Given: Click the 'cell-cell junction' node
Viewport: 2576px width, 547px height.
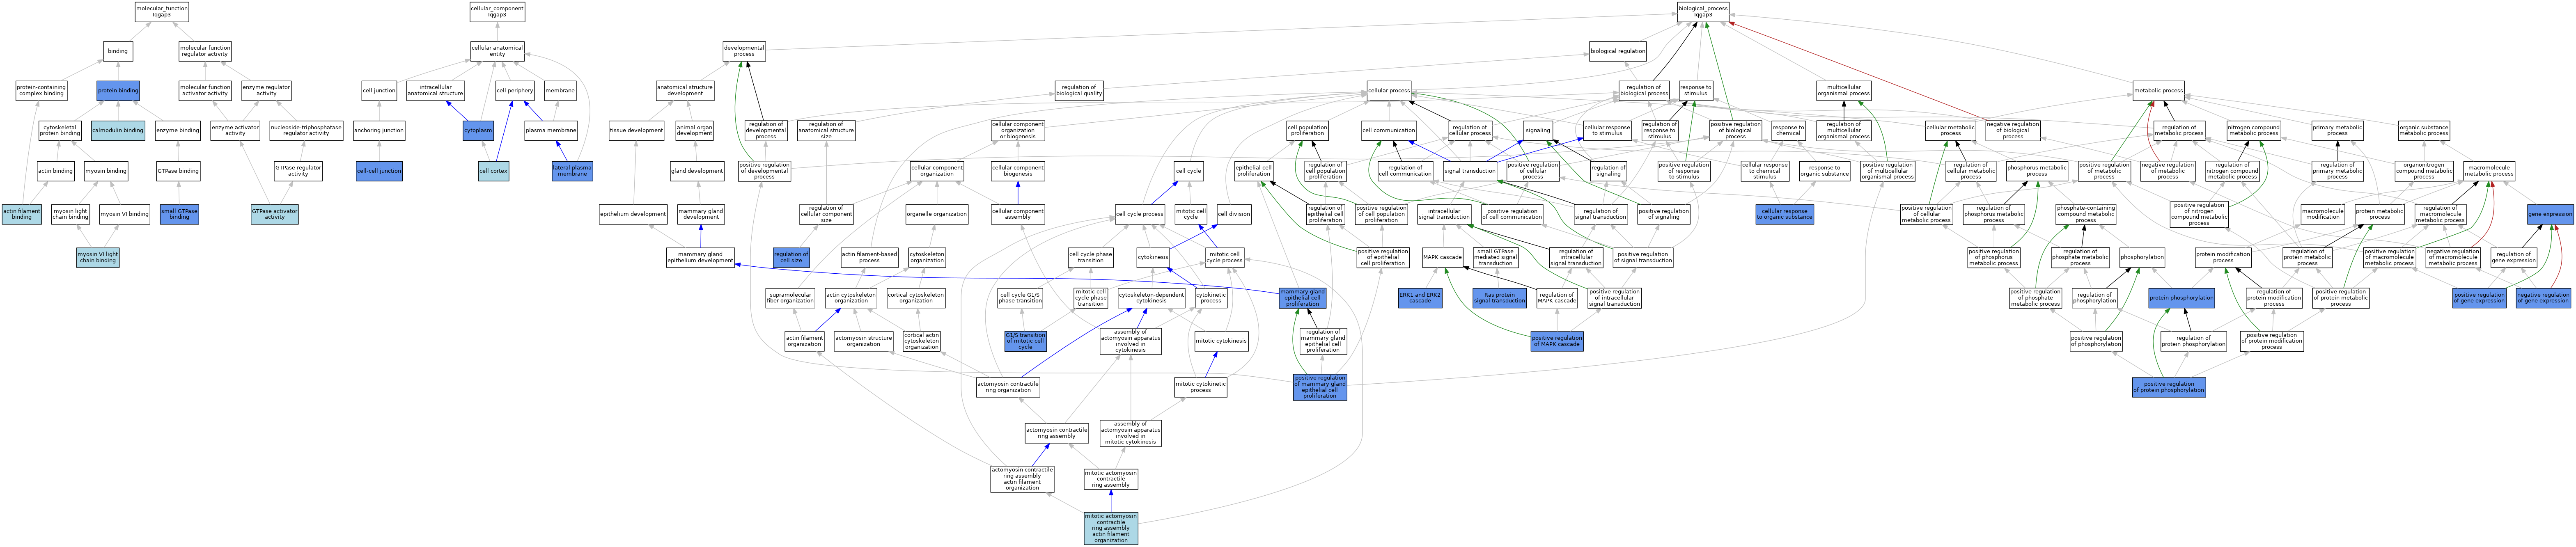Looking at the screenshot, I should (x=379, y=171).
